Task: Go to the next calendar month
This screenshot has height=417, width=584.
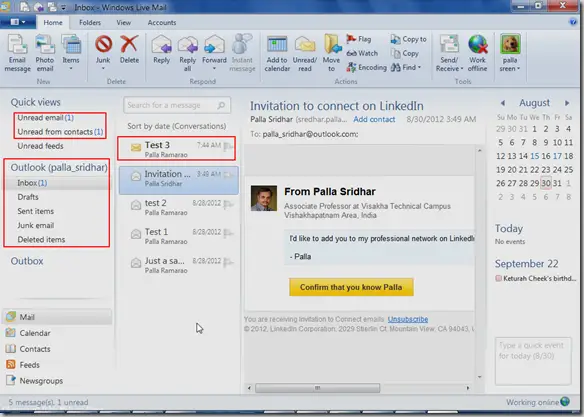Action: click(567, 103)
